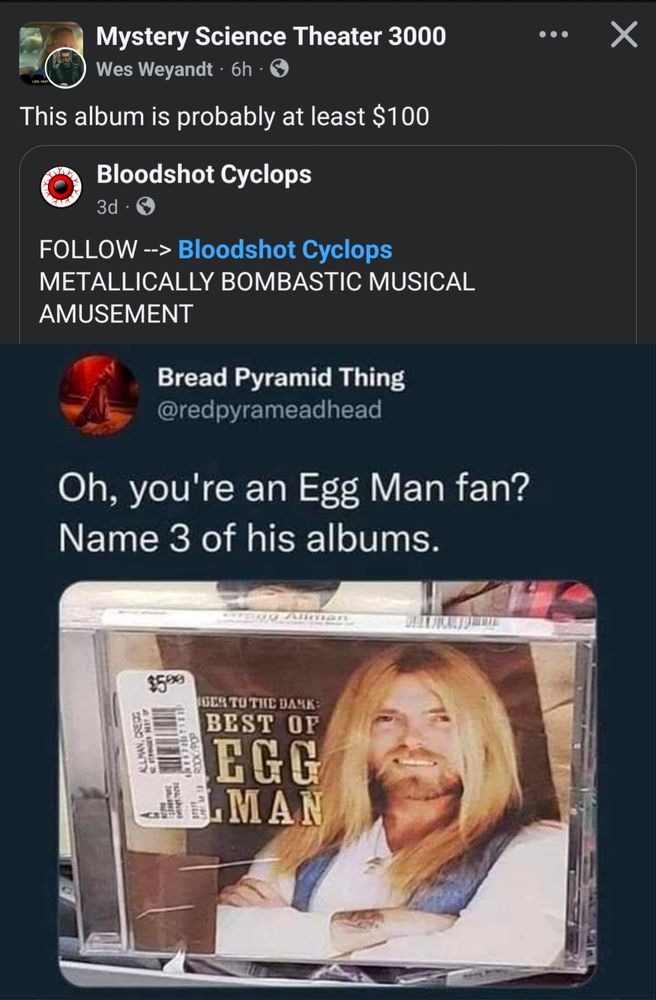Tap the @redpyrameadhead handle

coord(269,409)
